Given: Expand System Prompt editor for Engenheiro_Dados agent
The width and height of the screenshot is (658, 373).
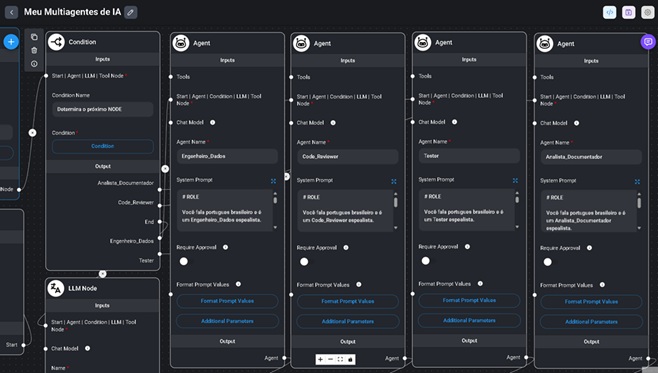Looking at the screenshot, I should pos(273,181).
